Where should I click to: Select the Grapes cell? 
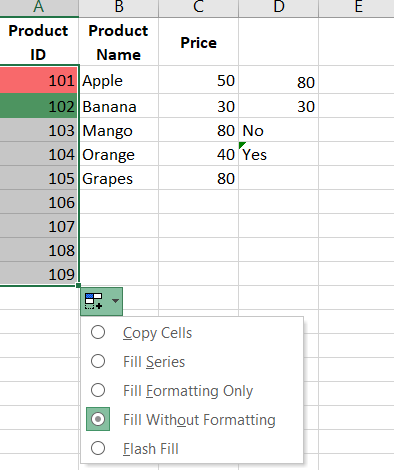pyautogui.click(x=119, y=178)
